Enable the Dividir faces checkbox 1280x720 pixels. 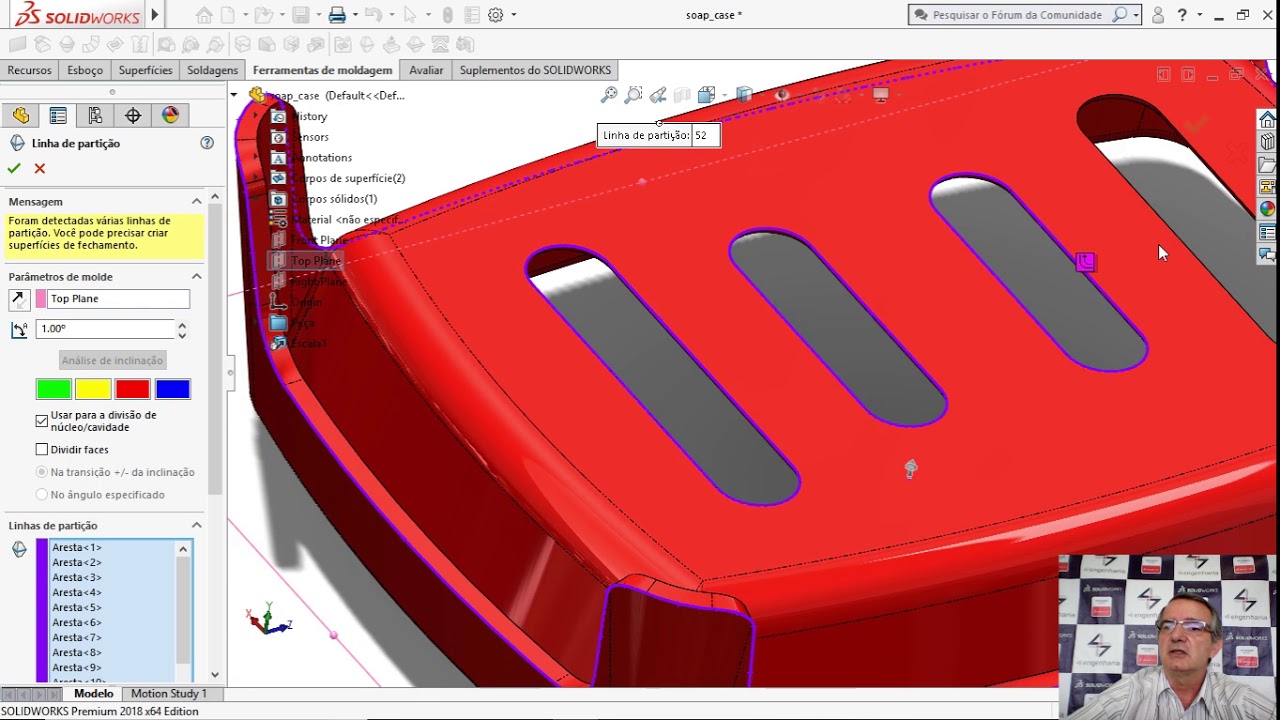[42, 450]
